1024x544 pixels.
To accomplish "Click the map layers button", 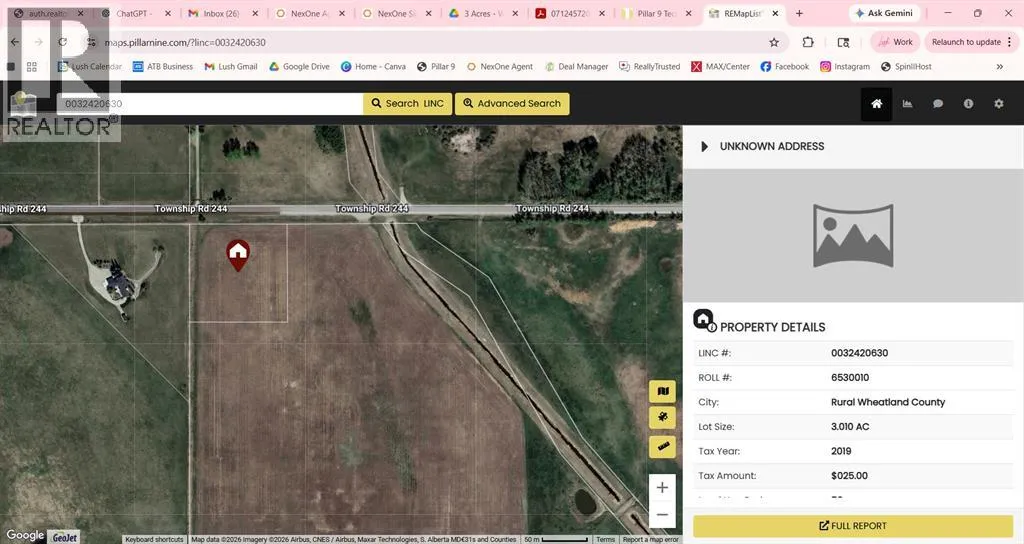I will pyautogui.click(x=662, y=392).
